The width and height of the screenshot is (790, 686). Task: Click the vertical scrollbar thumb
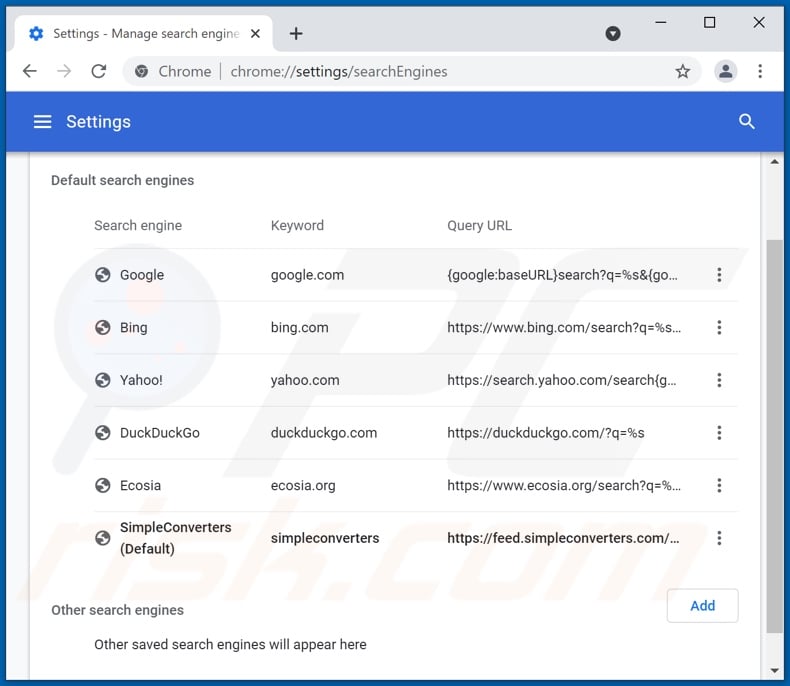(x=774, y=436)
